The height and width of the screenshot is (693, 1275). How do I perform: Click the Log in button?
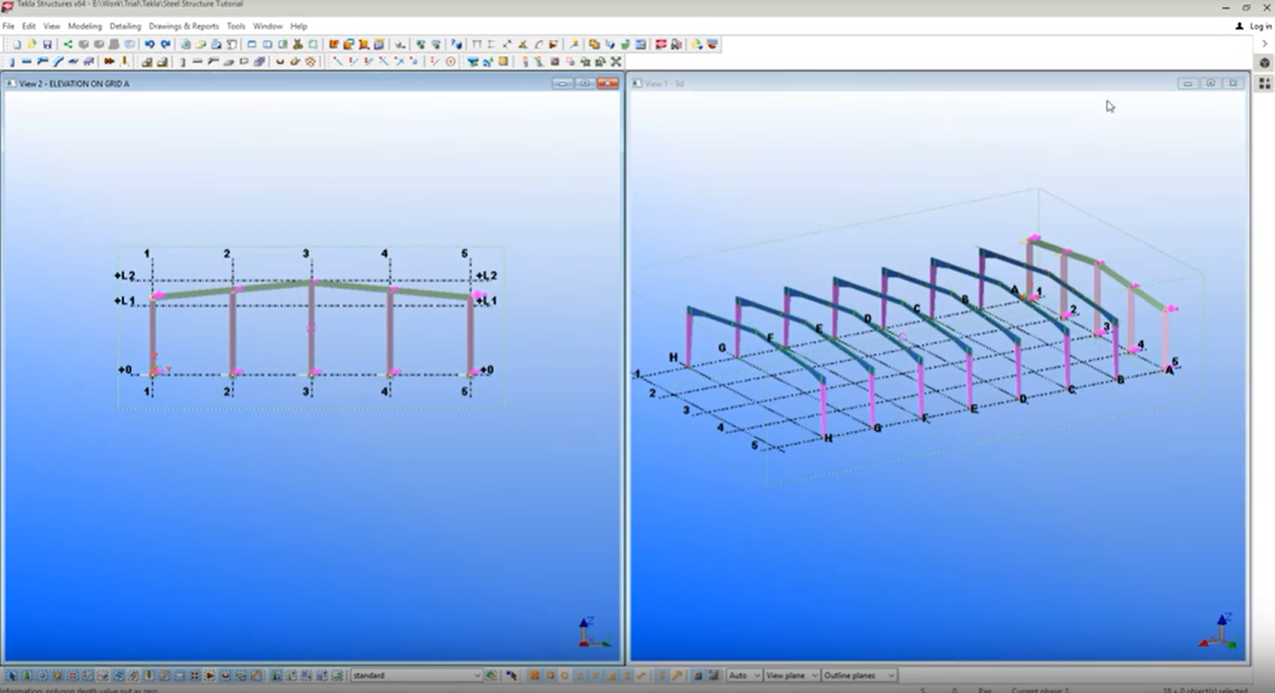(1254, 26)
